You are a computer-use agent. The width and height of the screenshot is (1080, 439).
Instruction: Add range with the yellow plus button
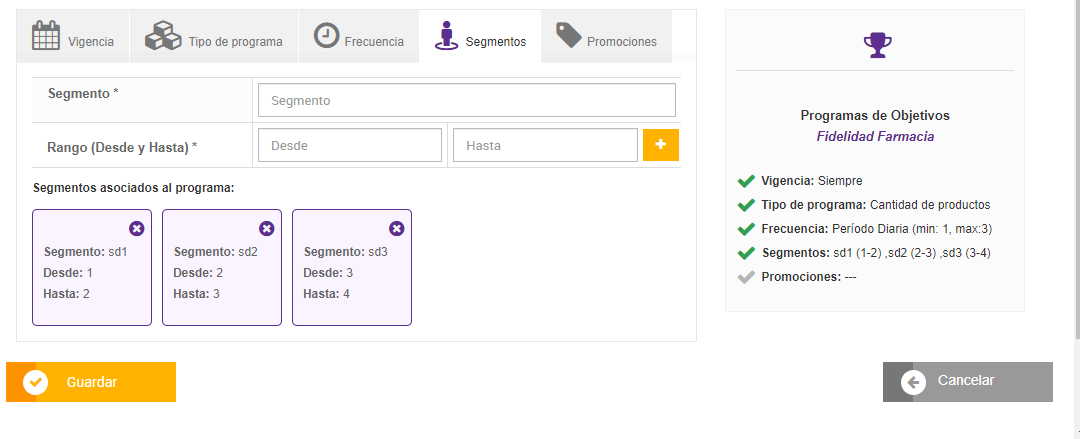661,145
